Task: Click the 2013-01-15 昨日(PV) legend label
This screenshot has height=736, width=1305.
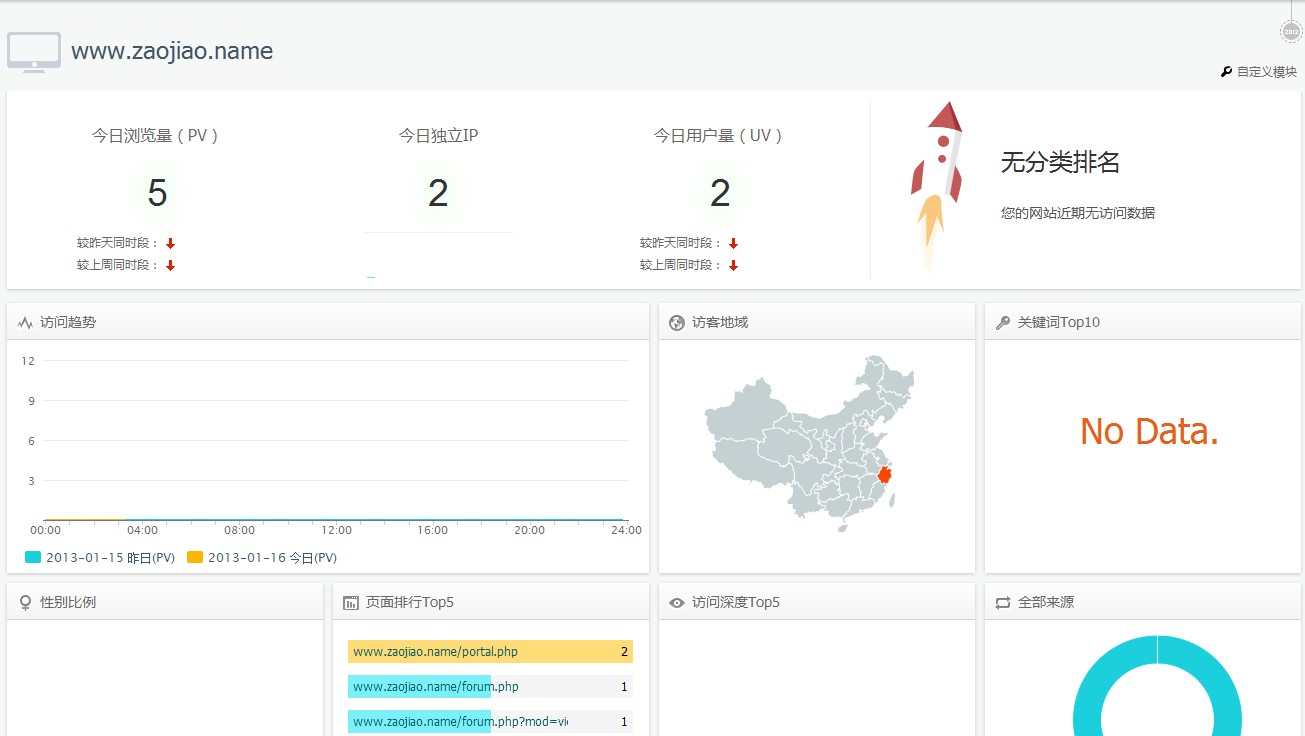Action: click(x=111, y=558)
